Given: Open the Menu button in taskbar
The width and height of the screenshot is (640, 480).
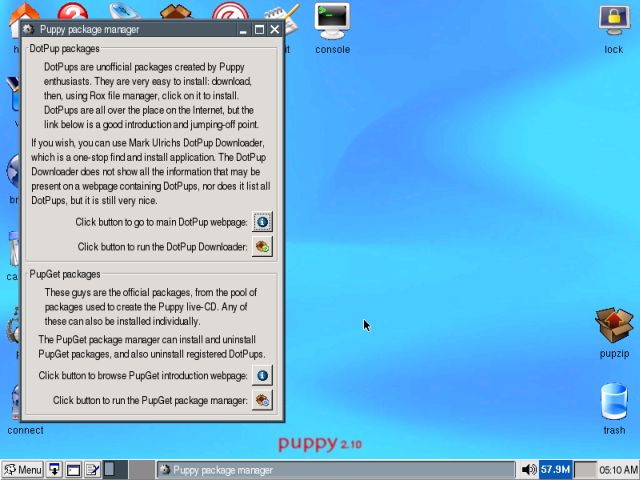Looking at the screenshot, I should [x=22, y=470].
